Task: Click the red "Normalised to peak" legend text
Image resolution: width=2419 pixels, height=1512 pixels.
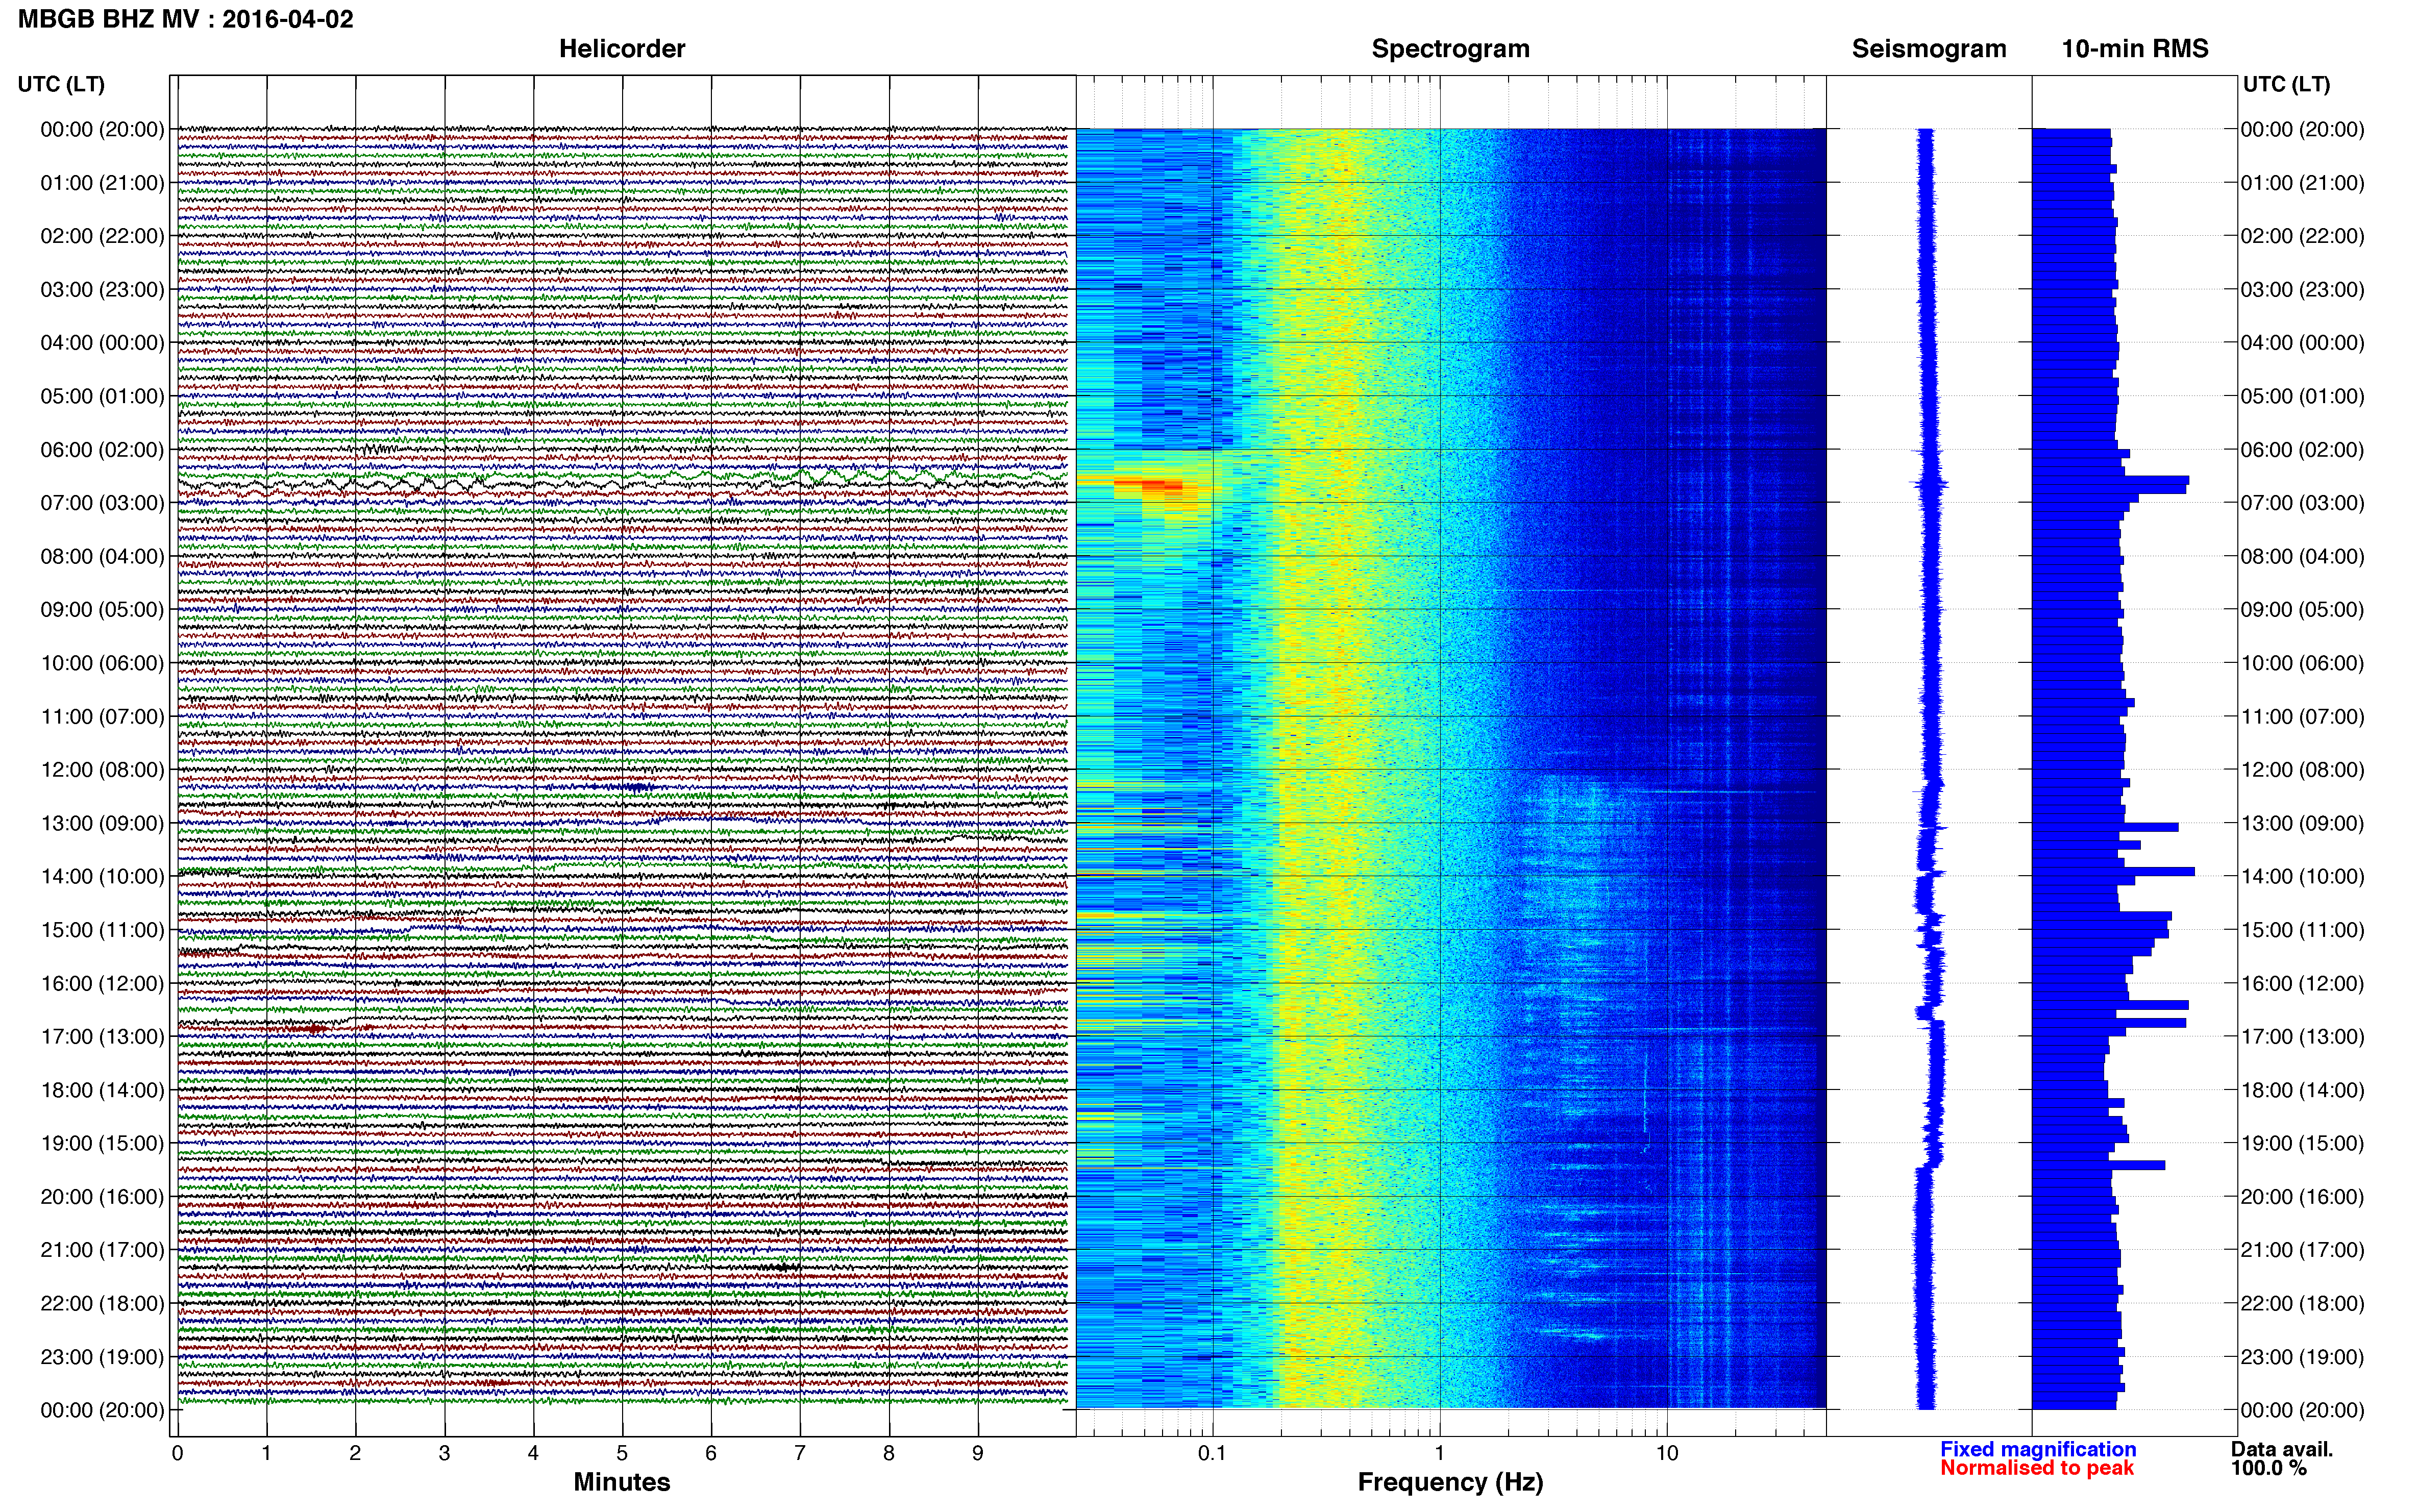Action: click(2037, 1468)
